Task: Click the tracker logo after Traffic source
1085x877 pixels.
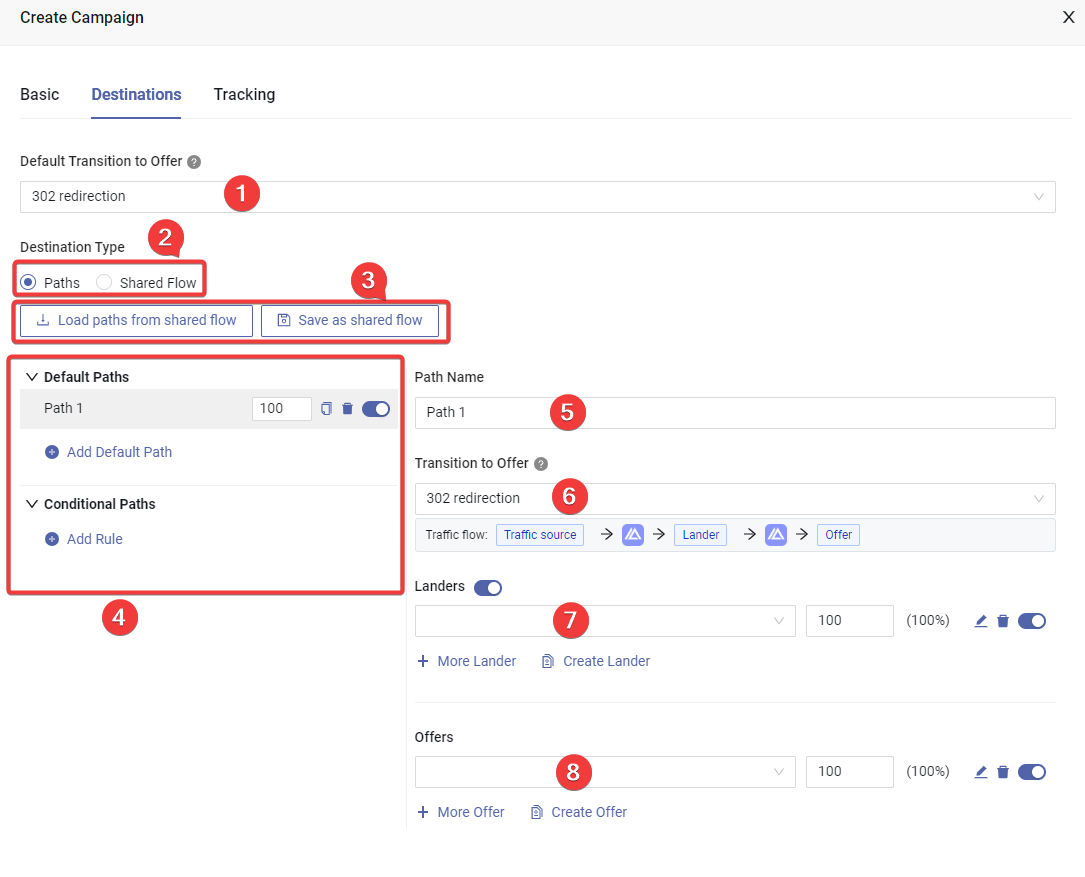Action: (x=632, y=534)
